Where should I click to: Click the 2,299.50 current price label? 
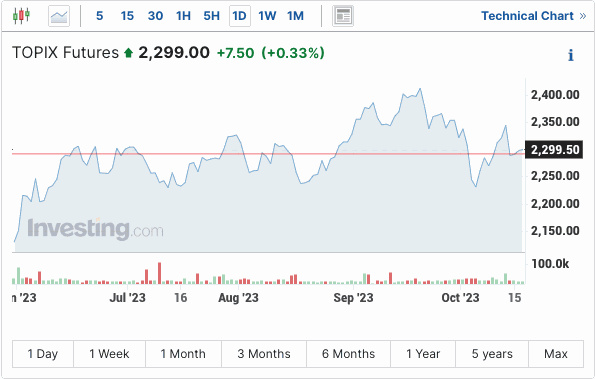coord(554,149)
